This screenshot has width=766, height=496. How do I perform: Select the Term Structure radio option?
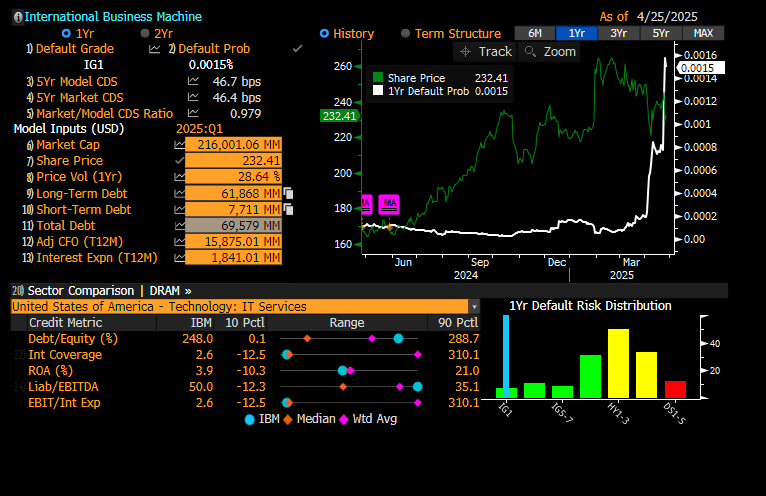405,33
